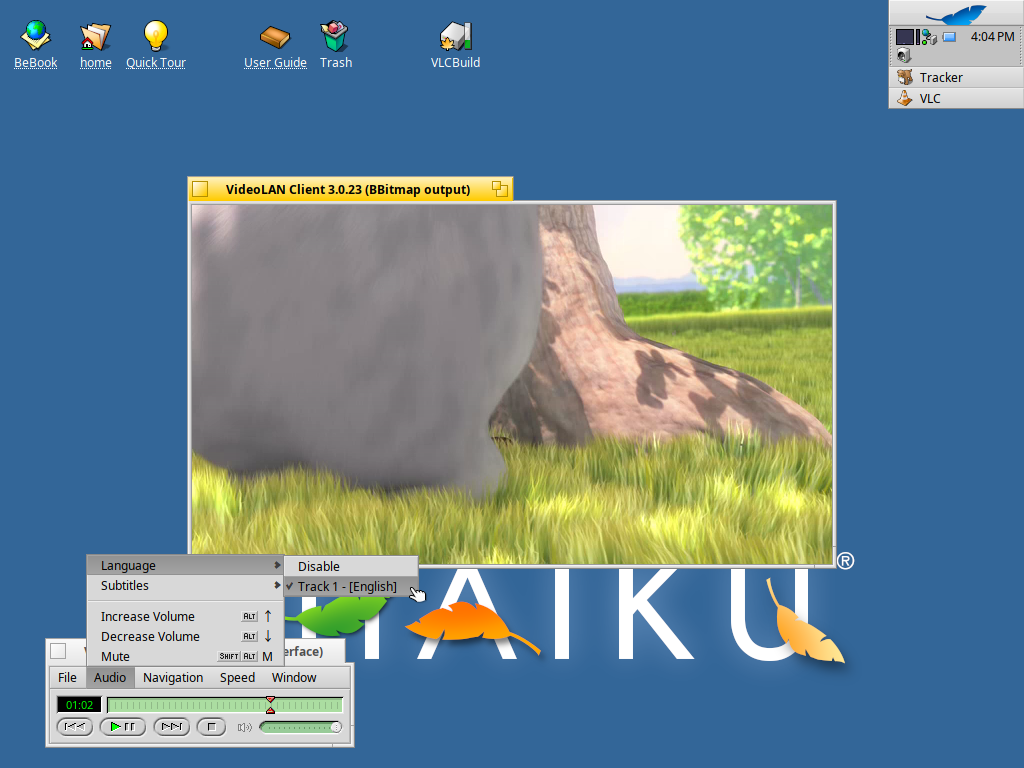Click the volume slider knob
The image size is (1024, 768).
pyautogui.click(x=336, y=727)
